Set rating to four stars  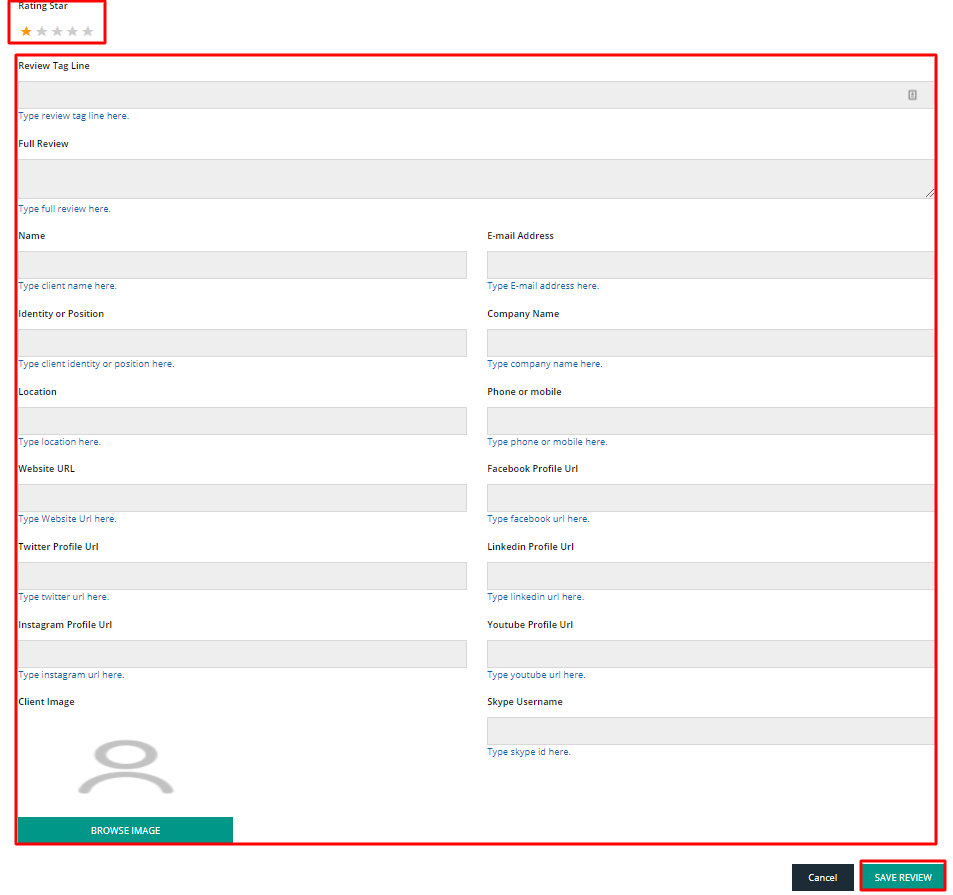[x=72, y=32]
